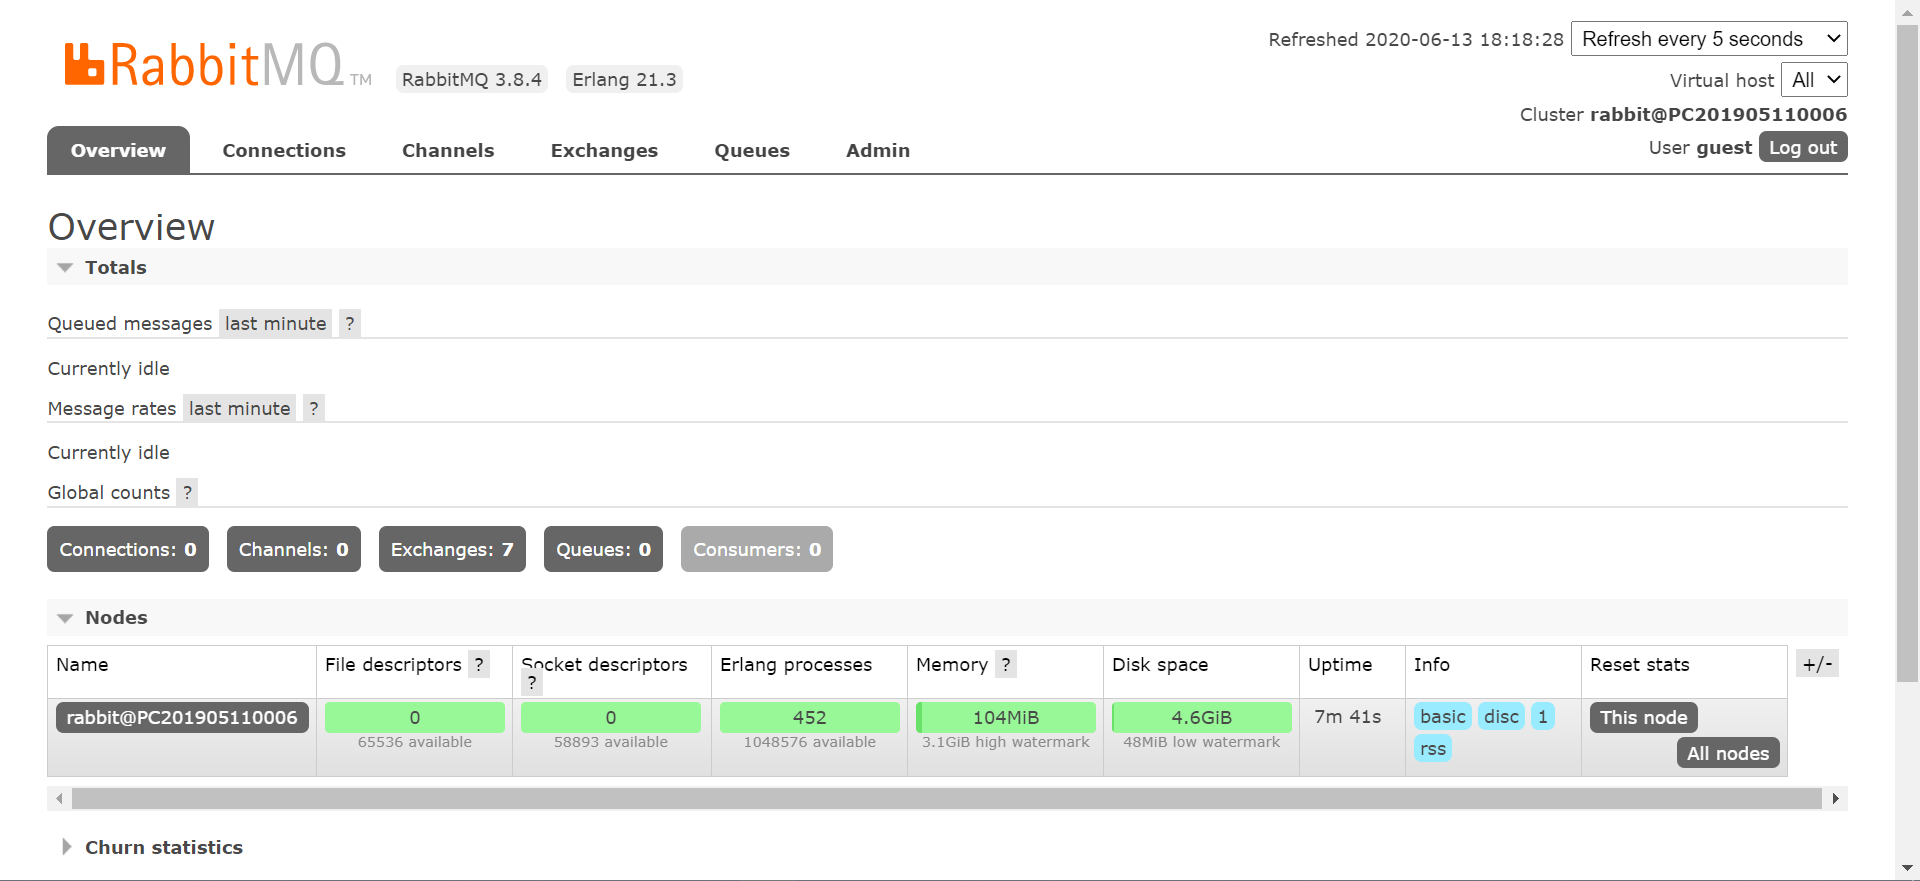
Task: Click the RabbitMQ 3.8.4 version label
Action: (x=472, y=79)
